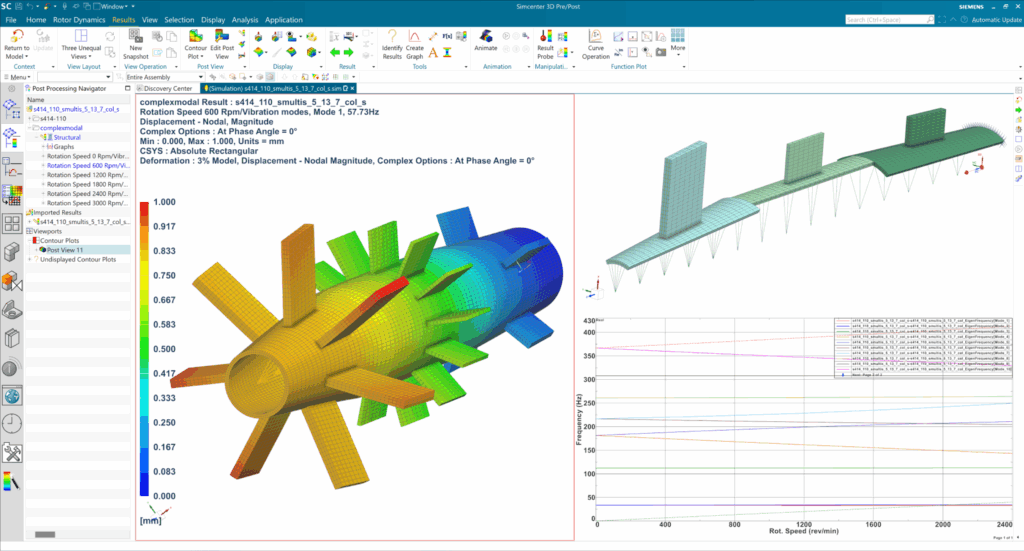1024x551 pixels.
Task: Open the Curve Operation tool
Action: [x=596, y=37]
